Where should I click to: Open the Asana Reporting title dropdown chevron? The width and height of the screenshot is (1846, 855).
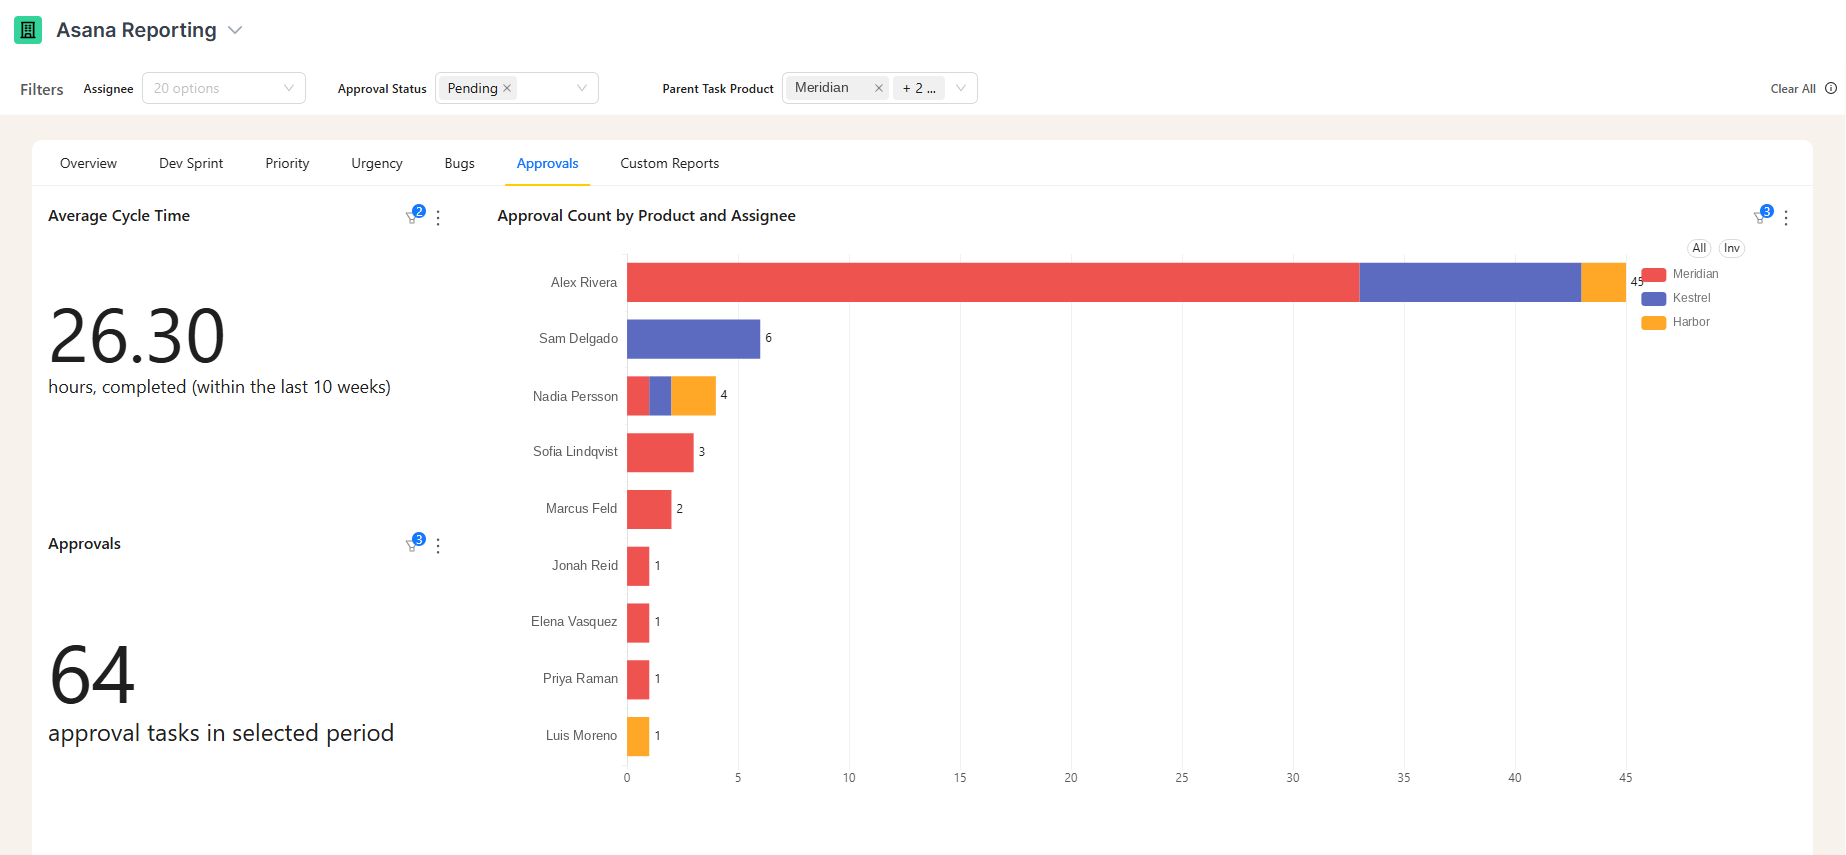235,30
